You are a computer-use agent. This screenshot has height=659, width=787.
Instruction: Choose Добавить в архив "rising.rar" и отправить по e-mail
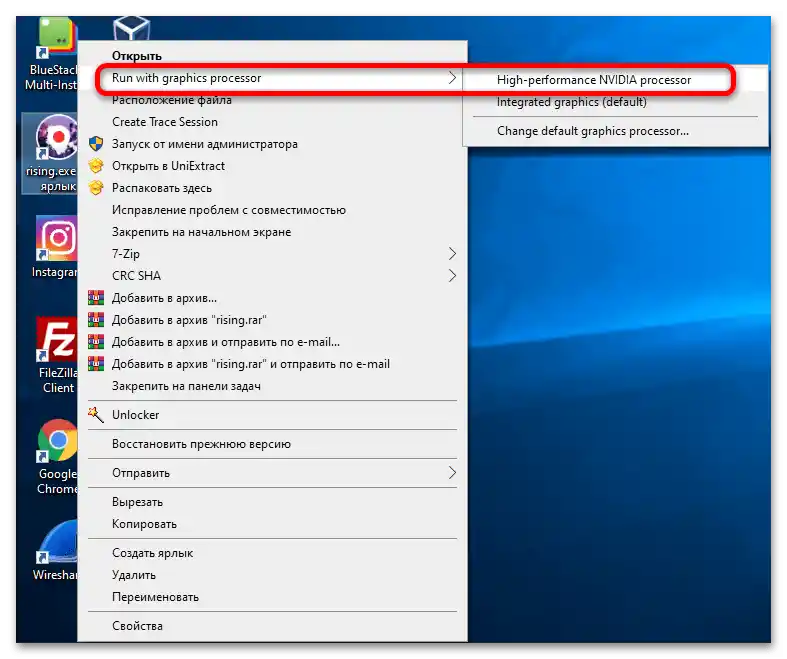(x=273, y=364)
